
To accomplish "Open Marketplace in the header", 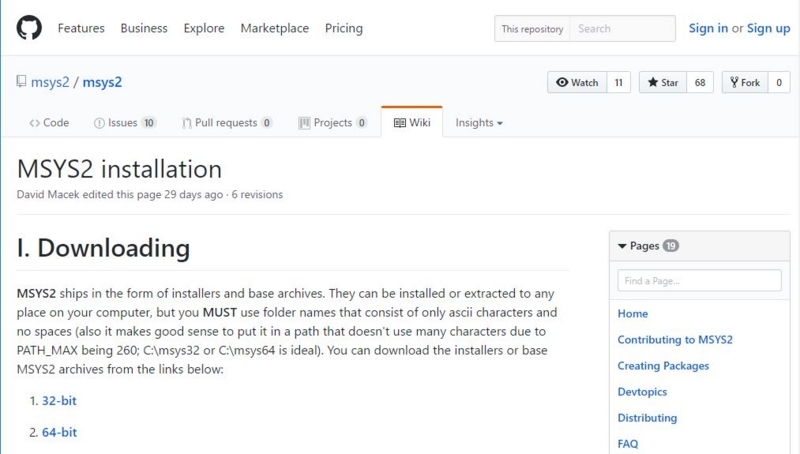I will click(274, 28).
